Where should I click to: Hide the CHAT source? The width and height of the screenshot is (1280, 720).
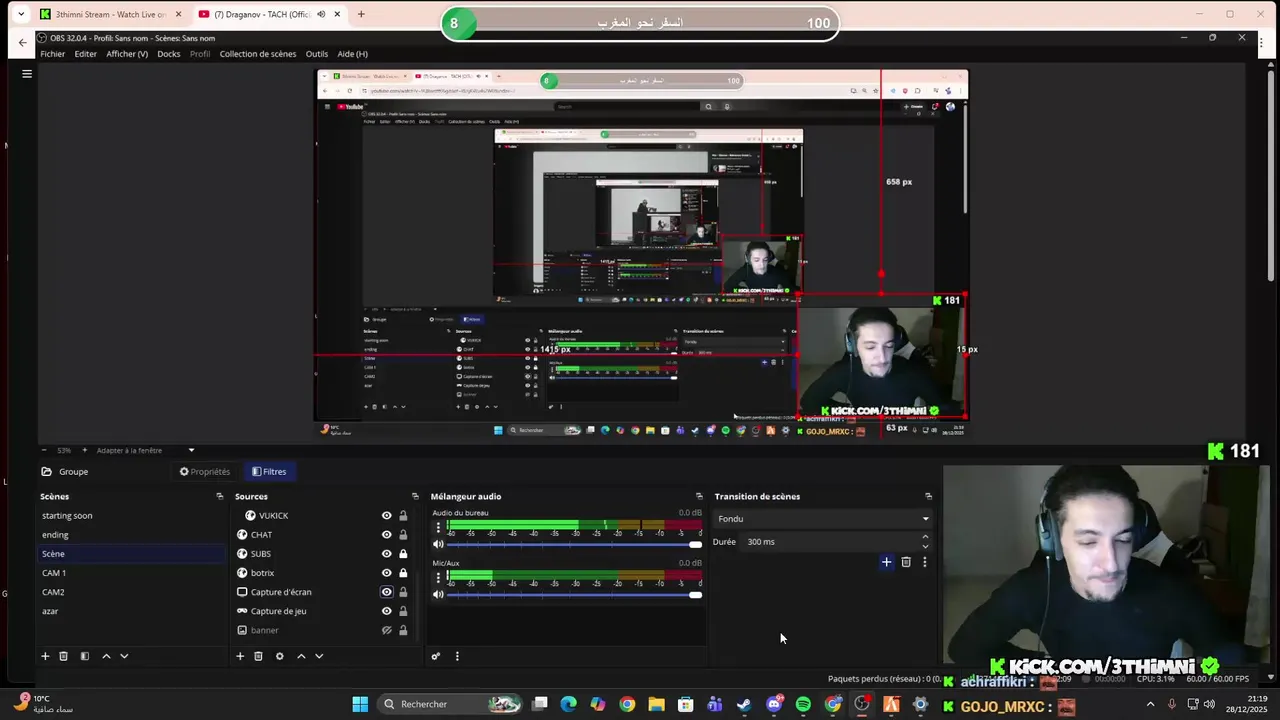click(386, 535)
